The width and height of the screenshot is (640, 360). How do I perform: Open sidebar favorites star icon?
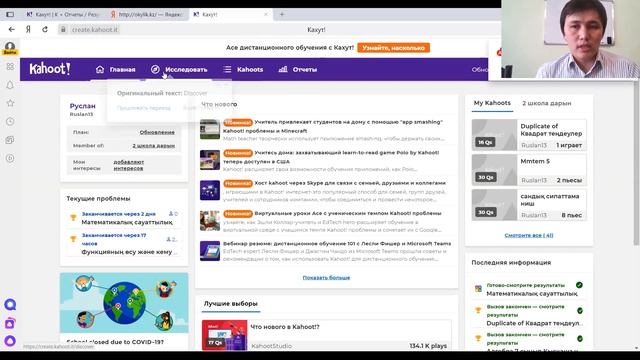click(x=10, y=103)
